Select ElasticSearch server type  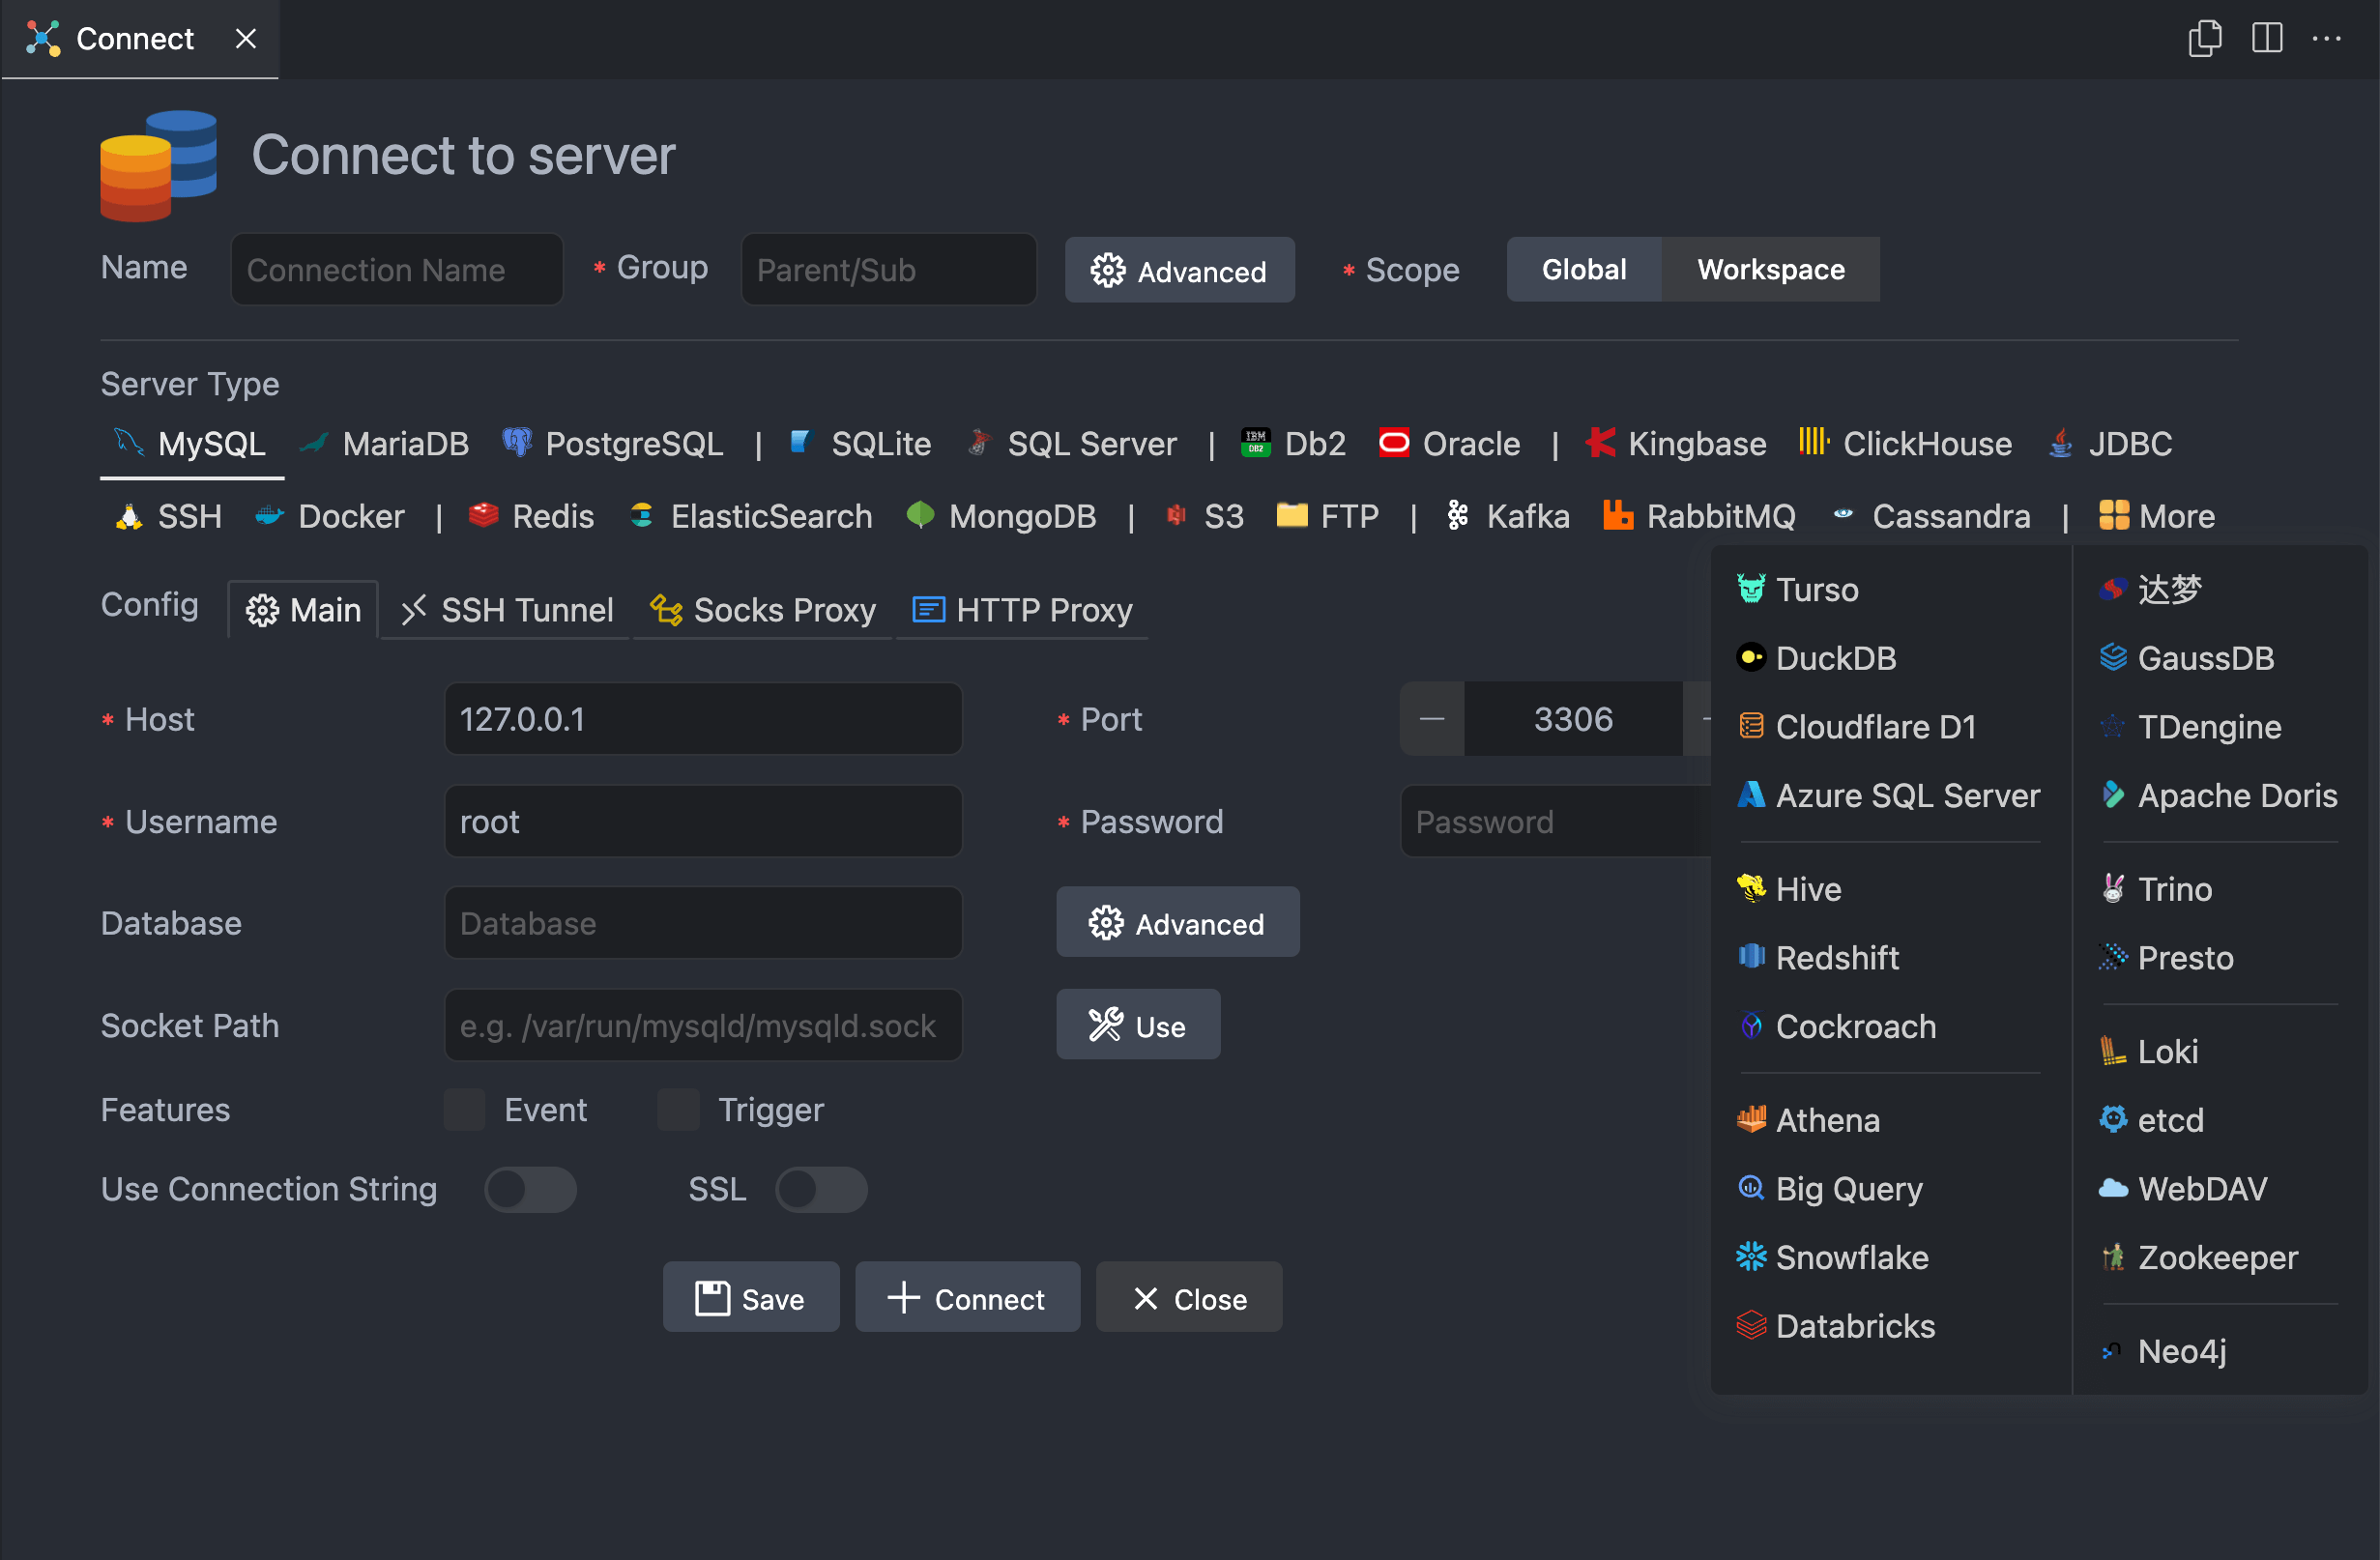pyautogui.click(x=751, y=516)
